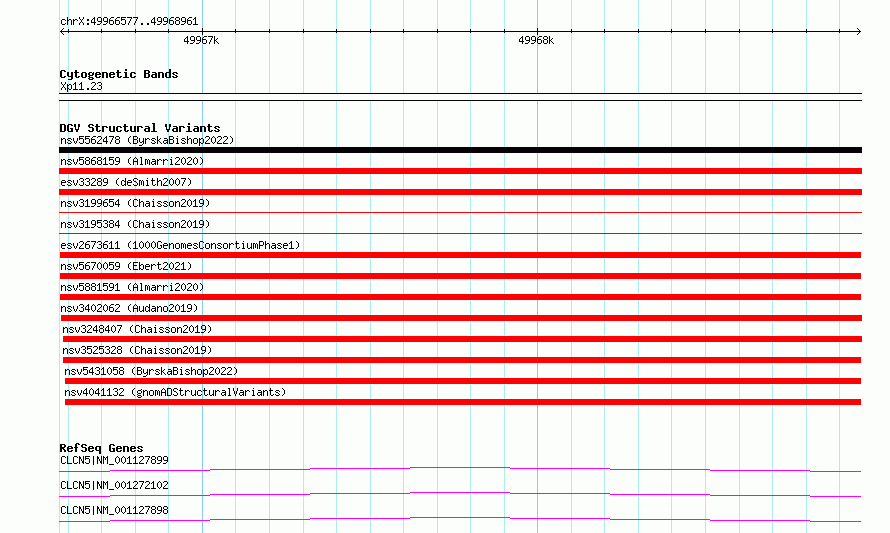Click the thin red nsv3199654 variant line
Viewport: 890px width, 533px height.
460,212
